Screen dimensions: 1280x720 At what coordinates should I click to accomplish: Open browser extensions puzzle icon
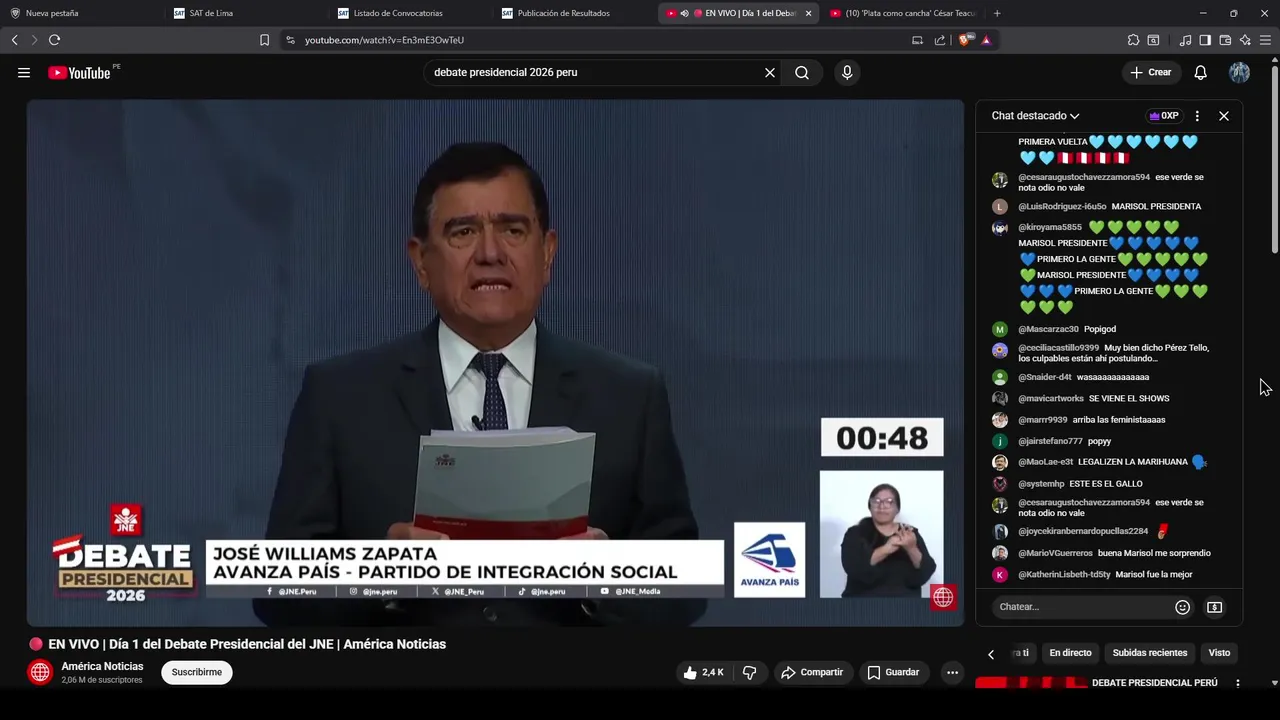click(x=1133, y=40)
